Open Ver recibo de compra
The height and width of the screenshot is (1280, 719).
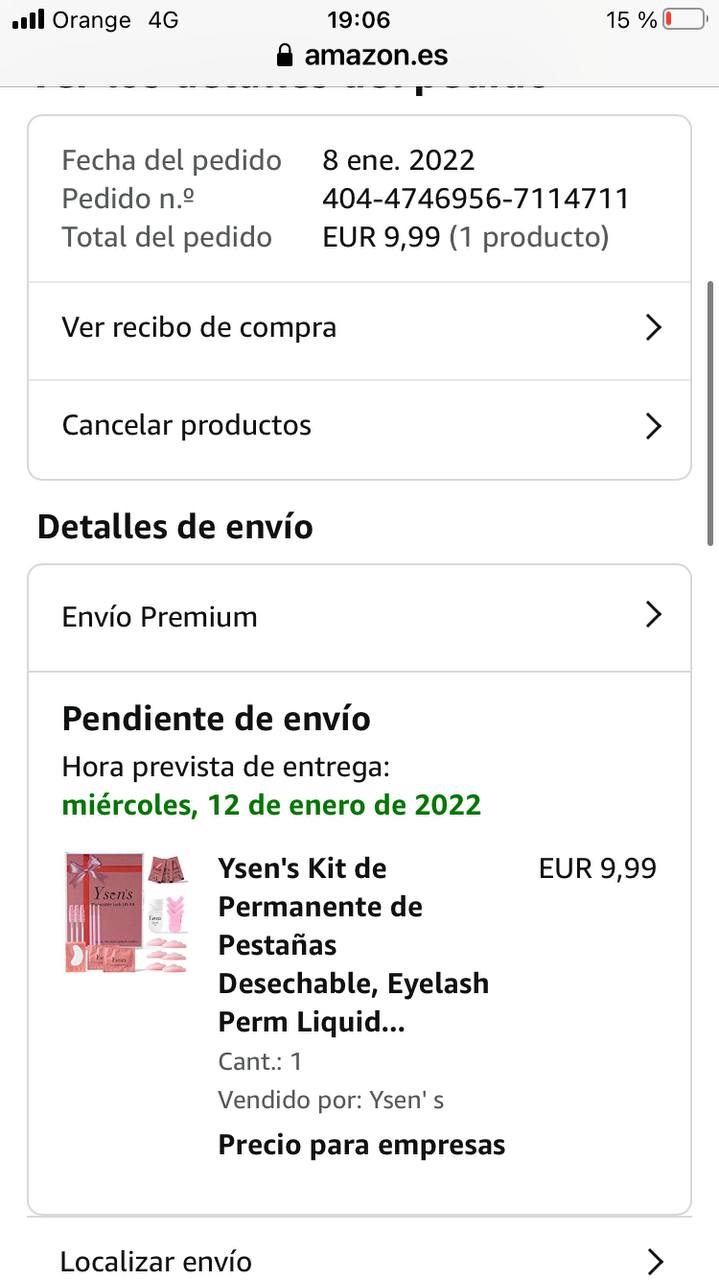click(359, 328)
